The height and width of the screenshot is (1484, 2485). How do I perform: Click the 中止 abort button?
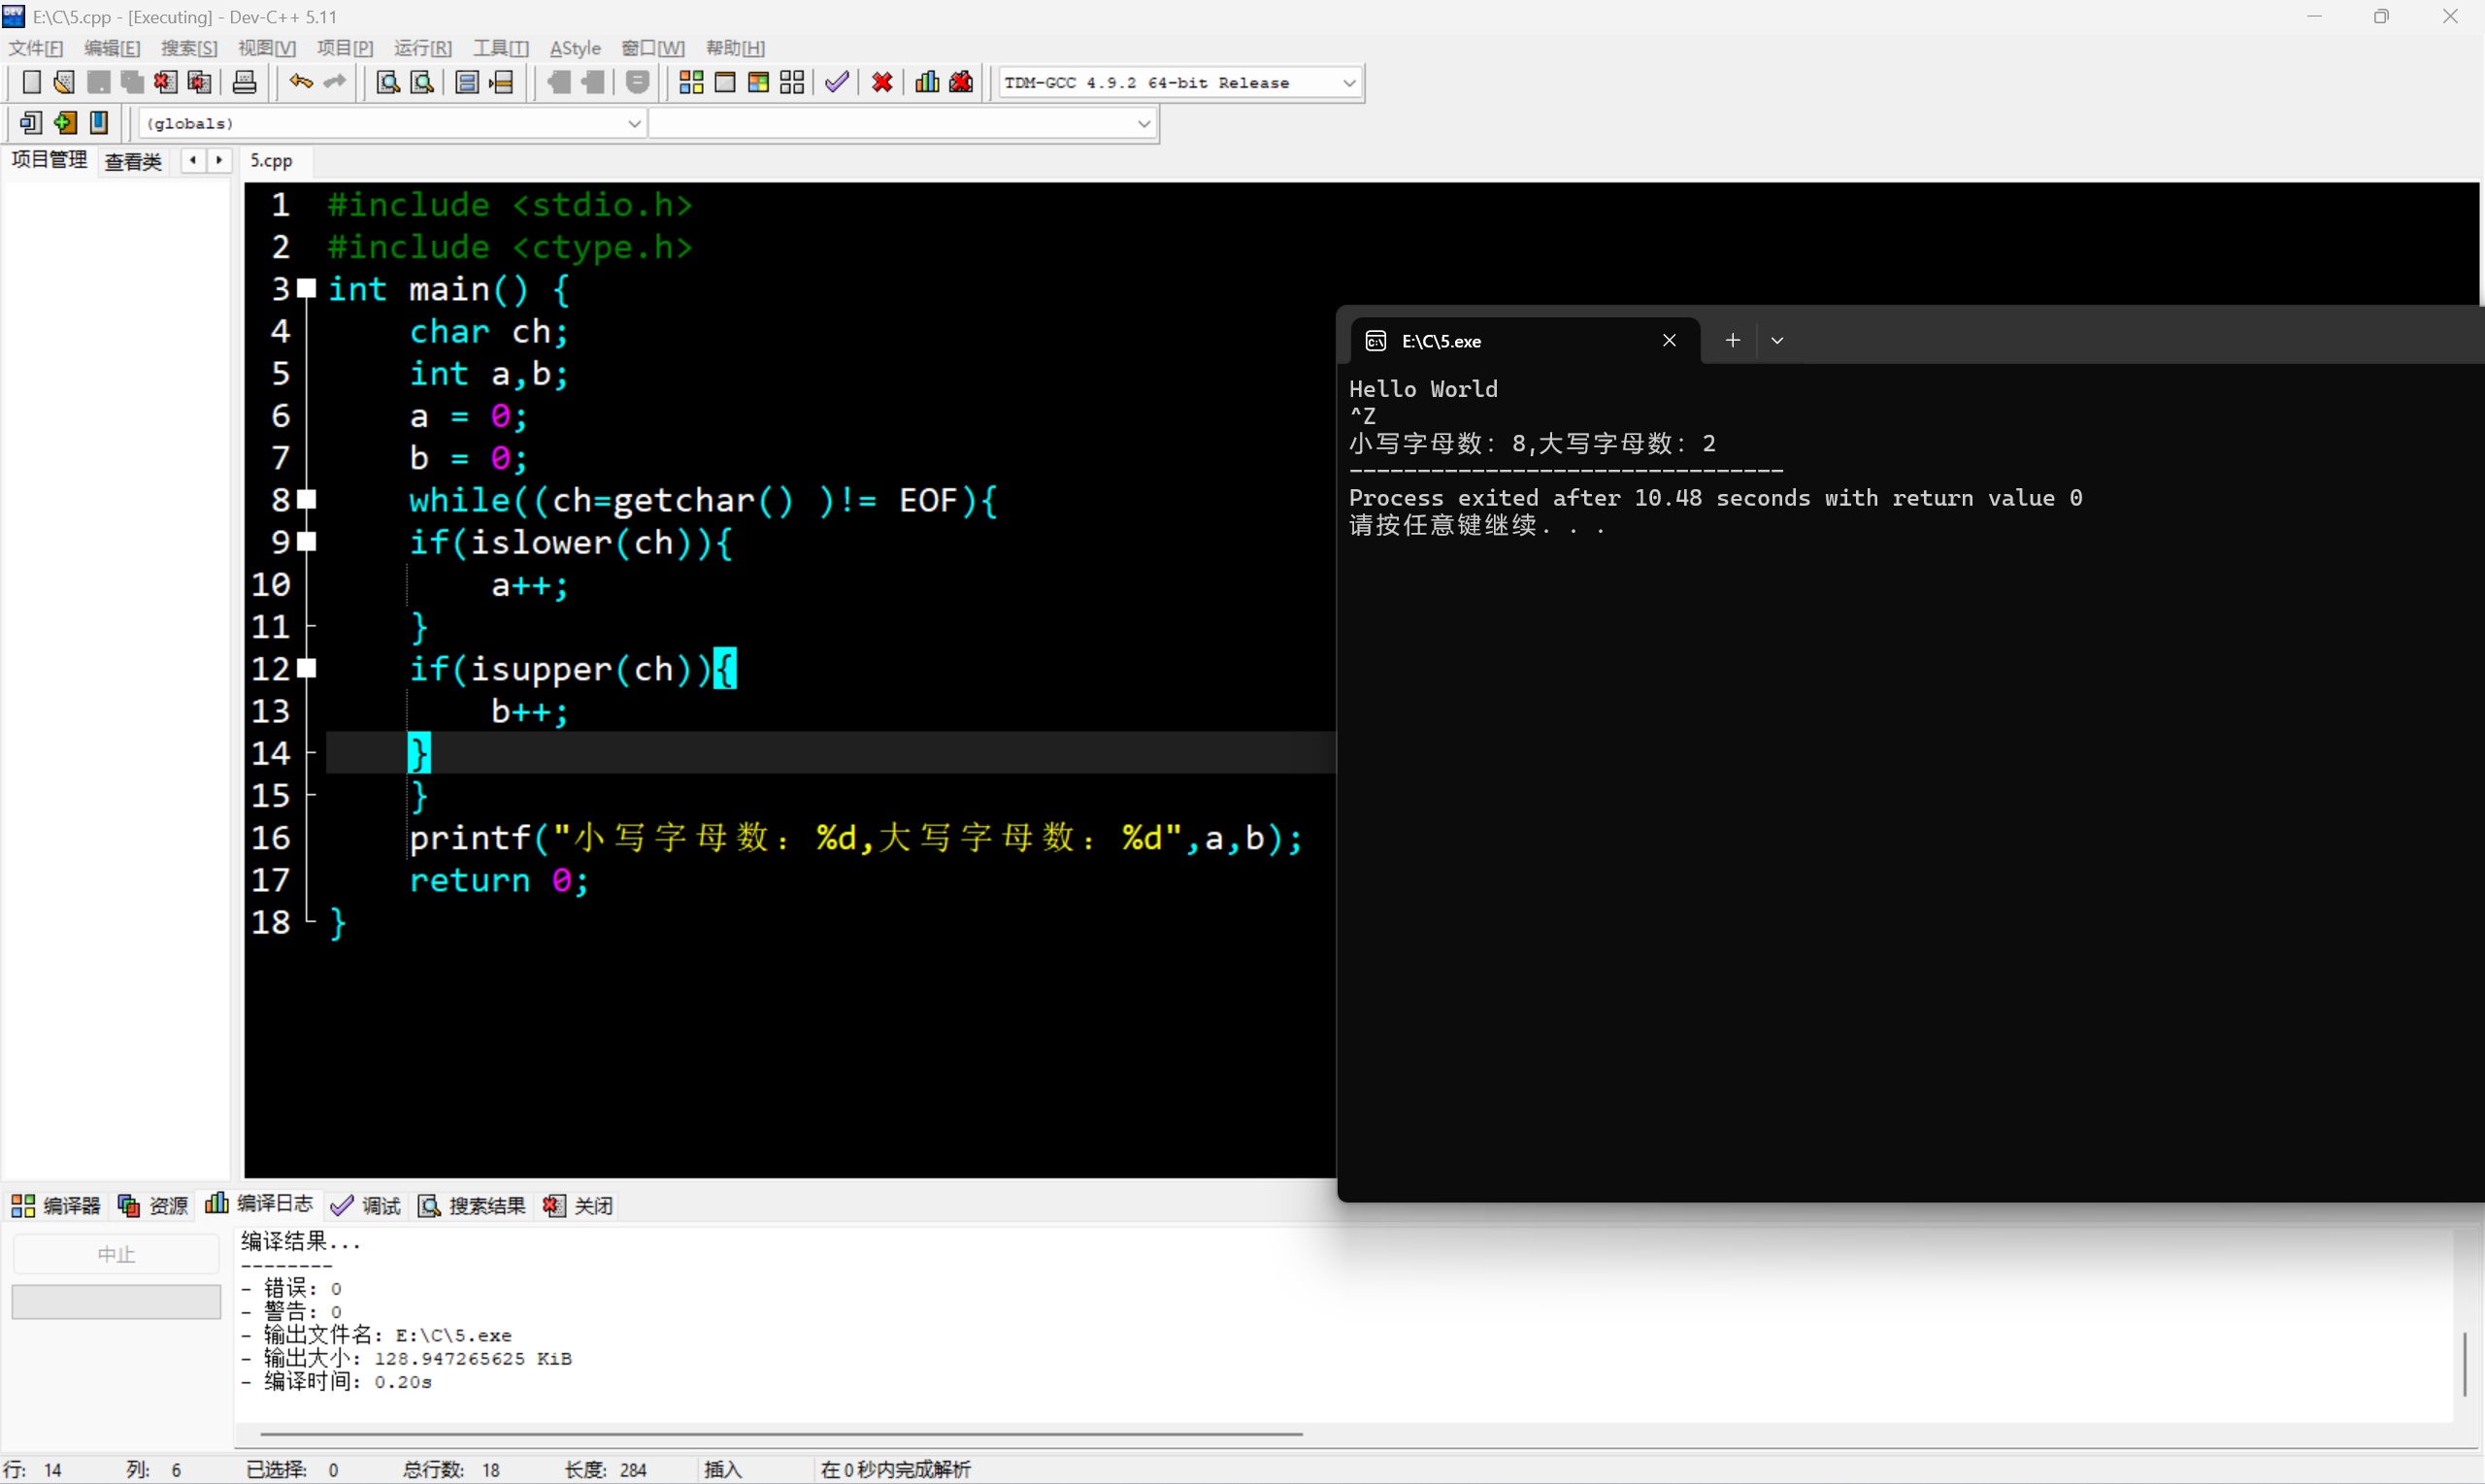coord(116,1252)
